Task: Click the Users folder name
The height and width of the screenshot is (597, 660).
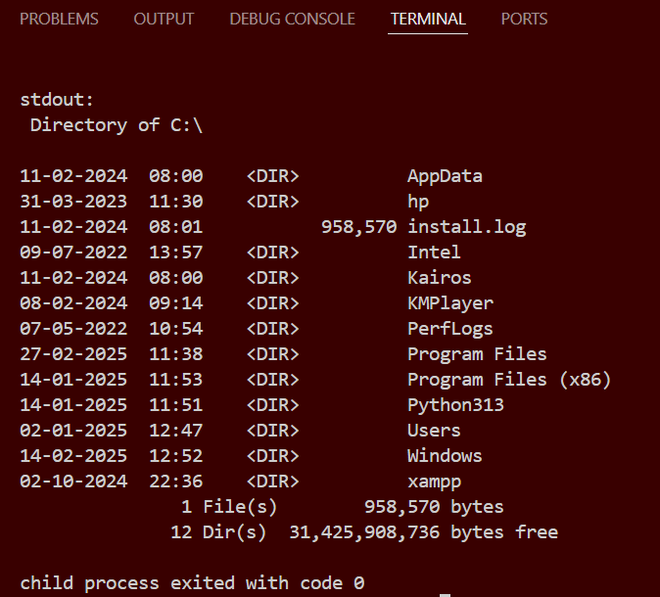Action: point(433,431)
